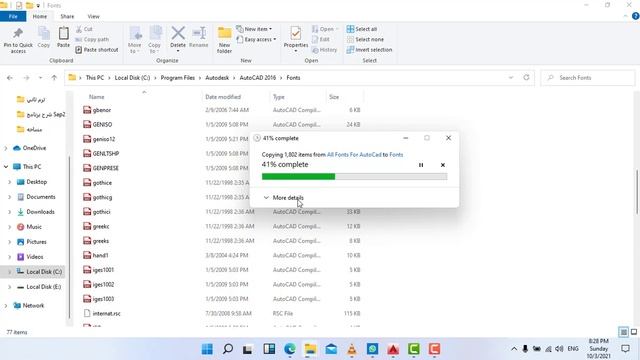Open the New item dropdown

click(254, 29)
